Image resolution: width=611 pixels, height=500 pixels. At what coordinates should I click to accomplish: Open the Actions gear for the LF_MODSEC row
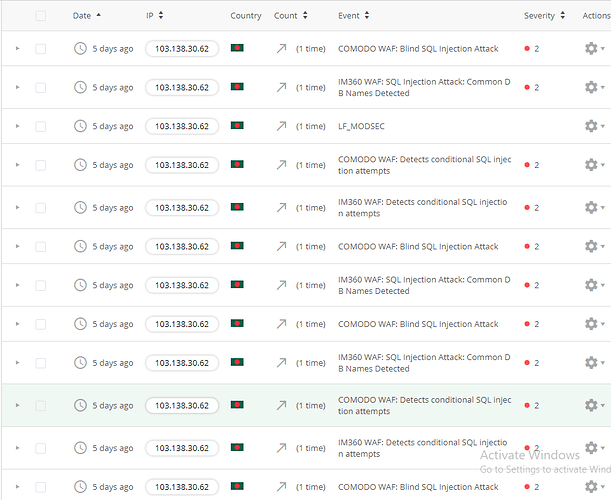(x=594, y=126)
